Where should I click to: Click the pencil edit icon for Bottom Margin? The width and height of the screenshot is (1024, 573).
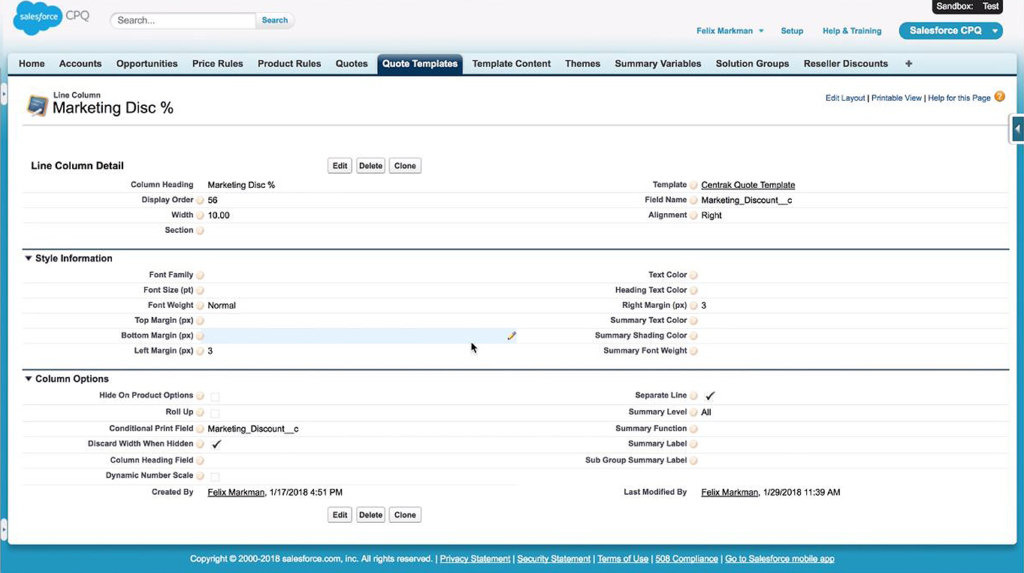[511, 336]
